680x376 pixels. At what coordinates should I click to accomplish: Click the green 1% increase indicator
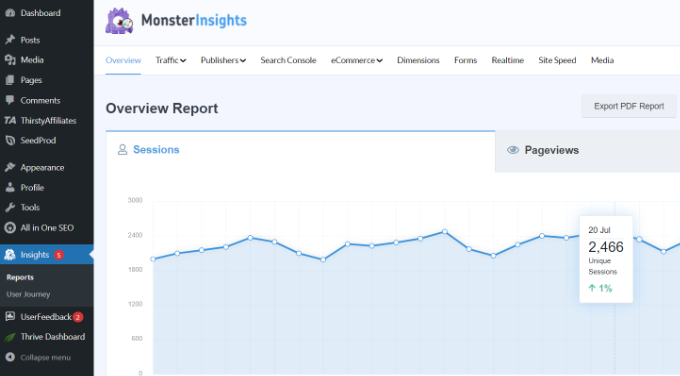pyautogui.click(x=600, y=288)
